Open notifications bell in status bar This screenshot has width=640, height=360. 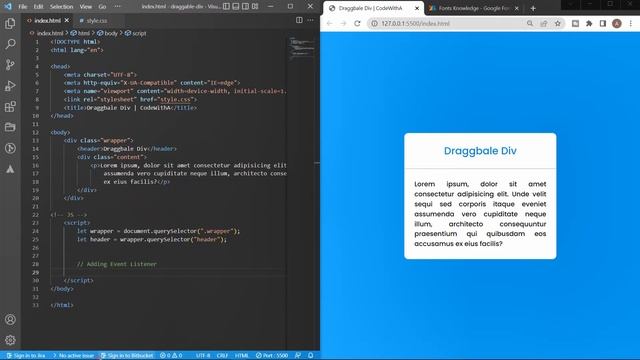pyautogui.click(x=311, y=356)
